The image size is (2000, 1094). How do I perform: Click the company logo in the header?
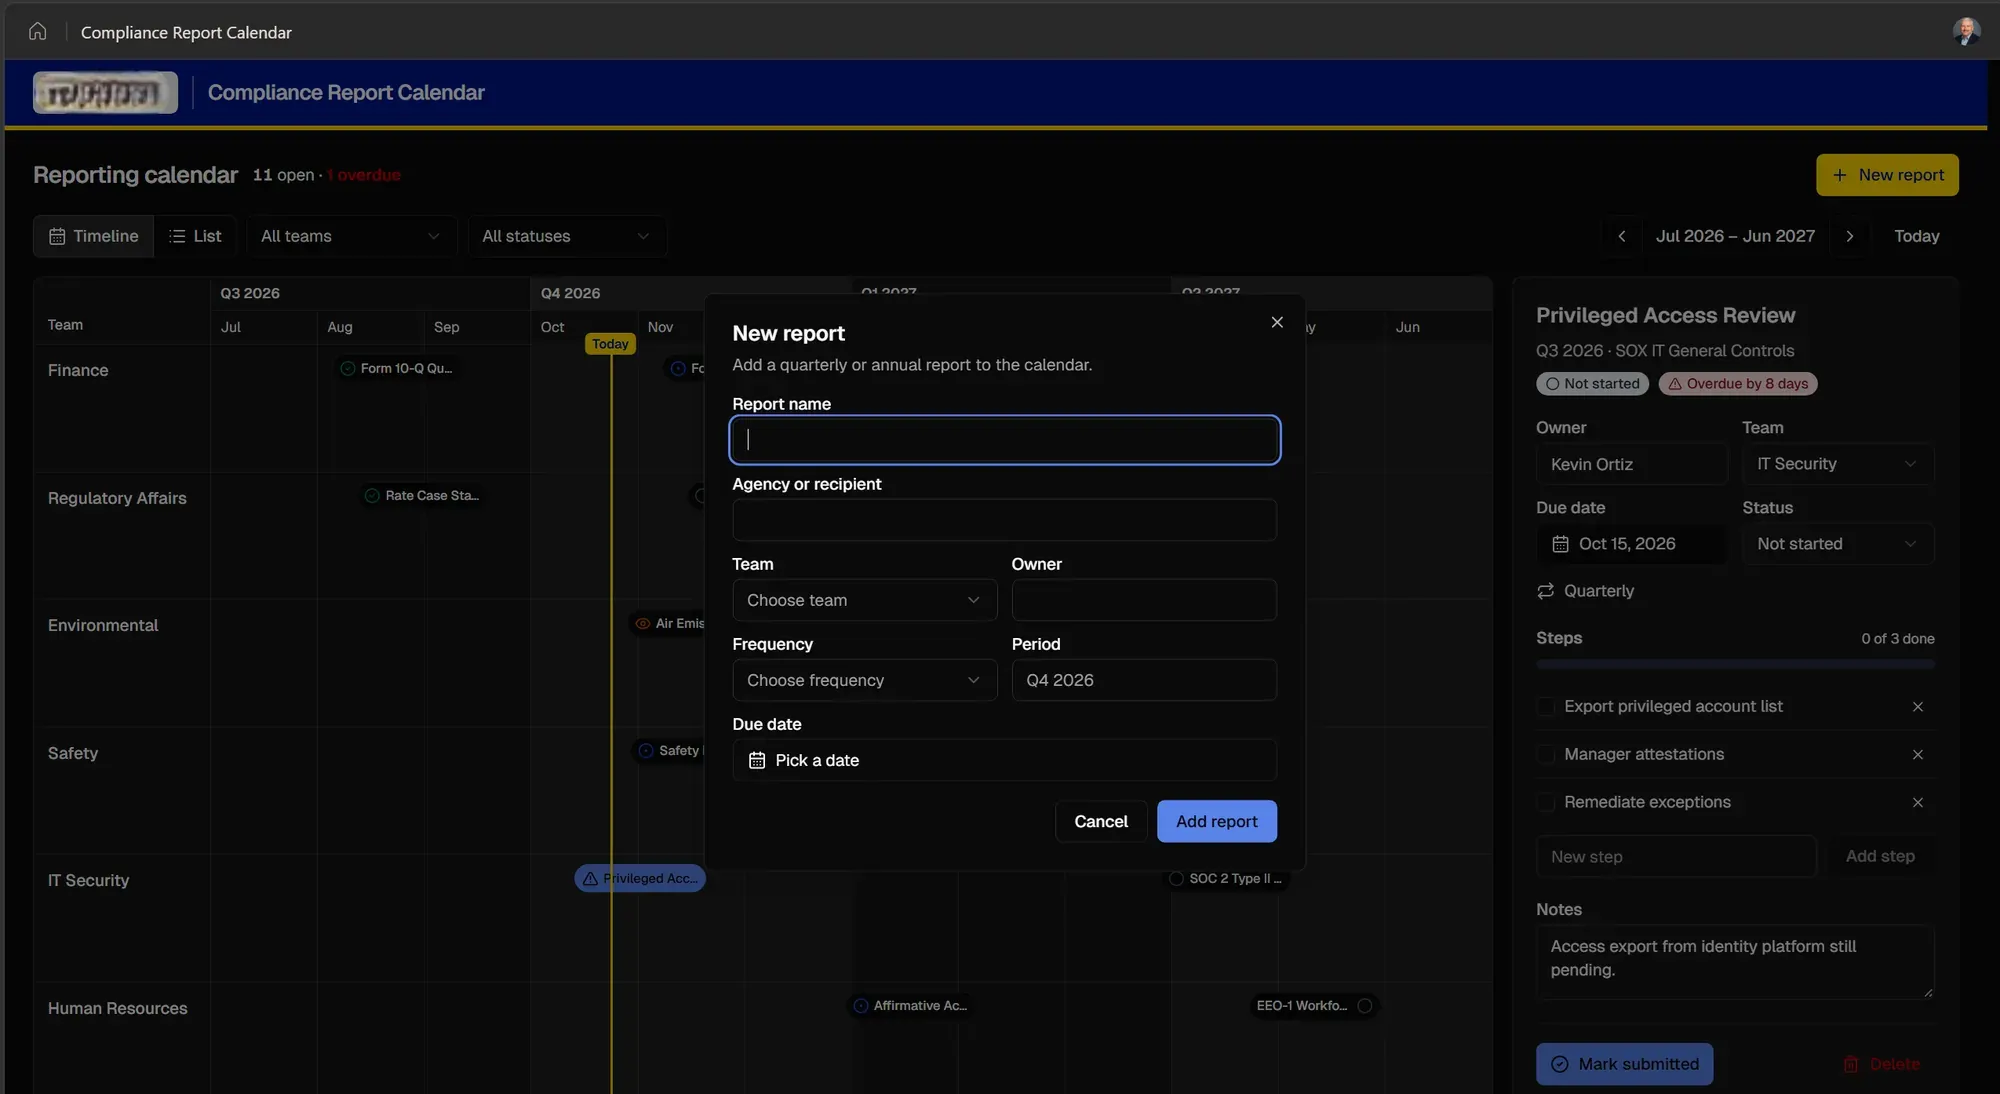tap(105, 92)
